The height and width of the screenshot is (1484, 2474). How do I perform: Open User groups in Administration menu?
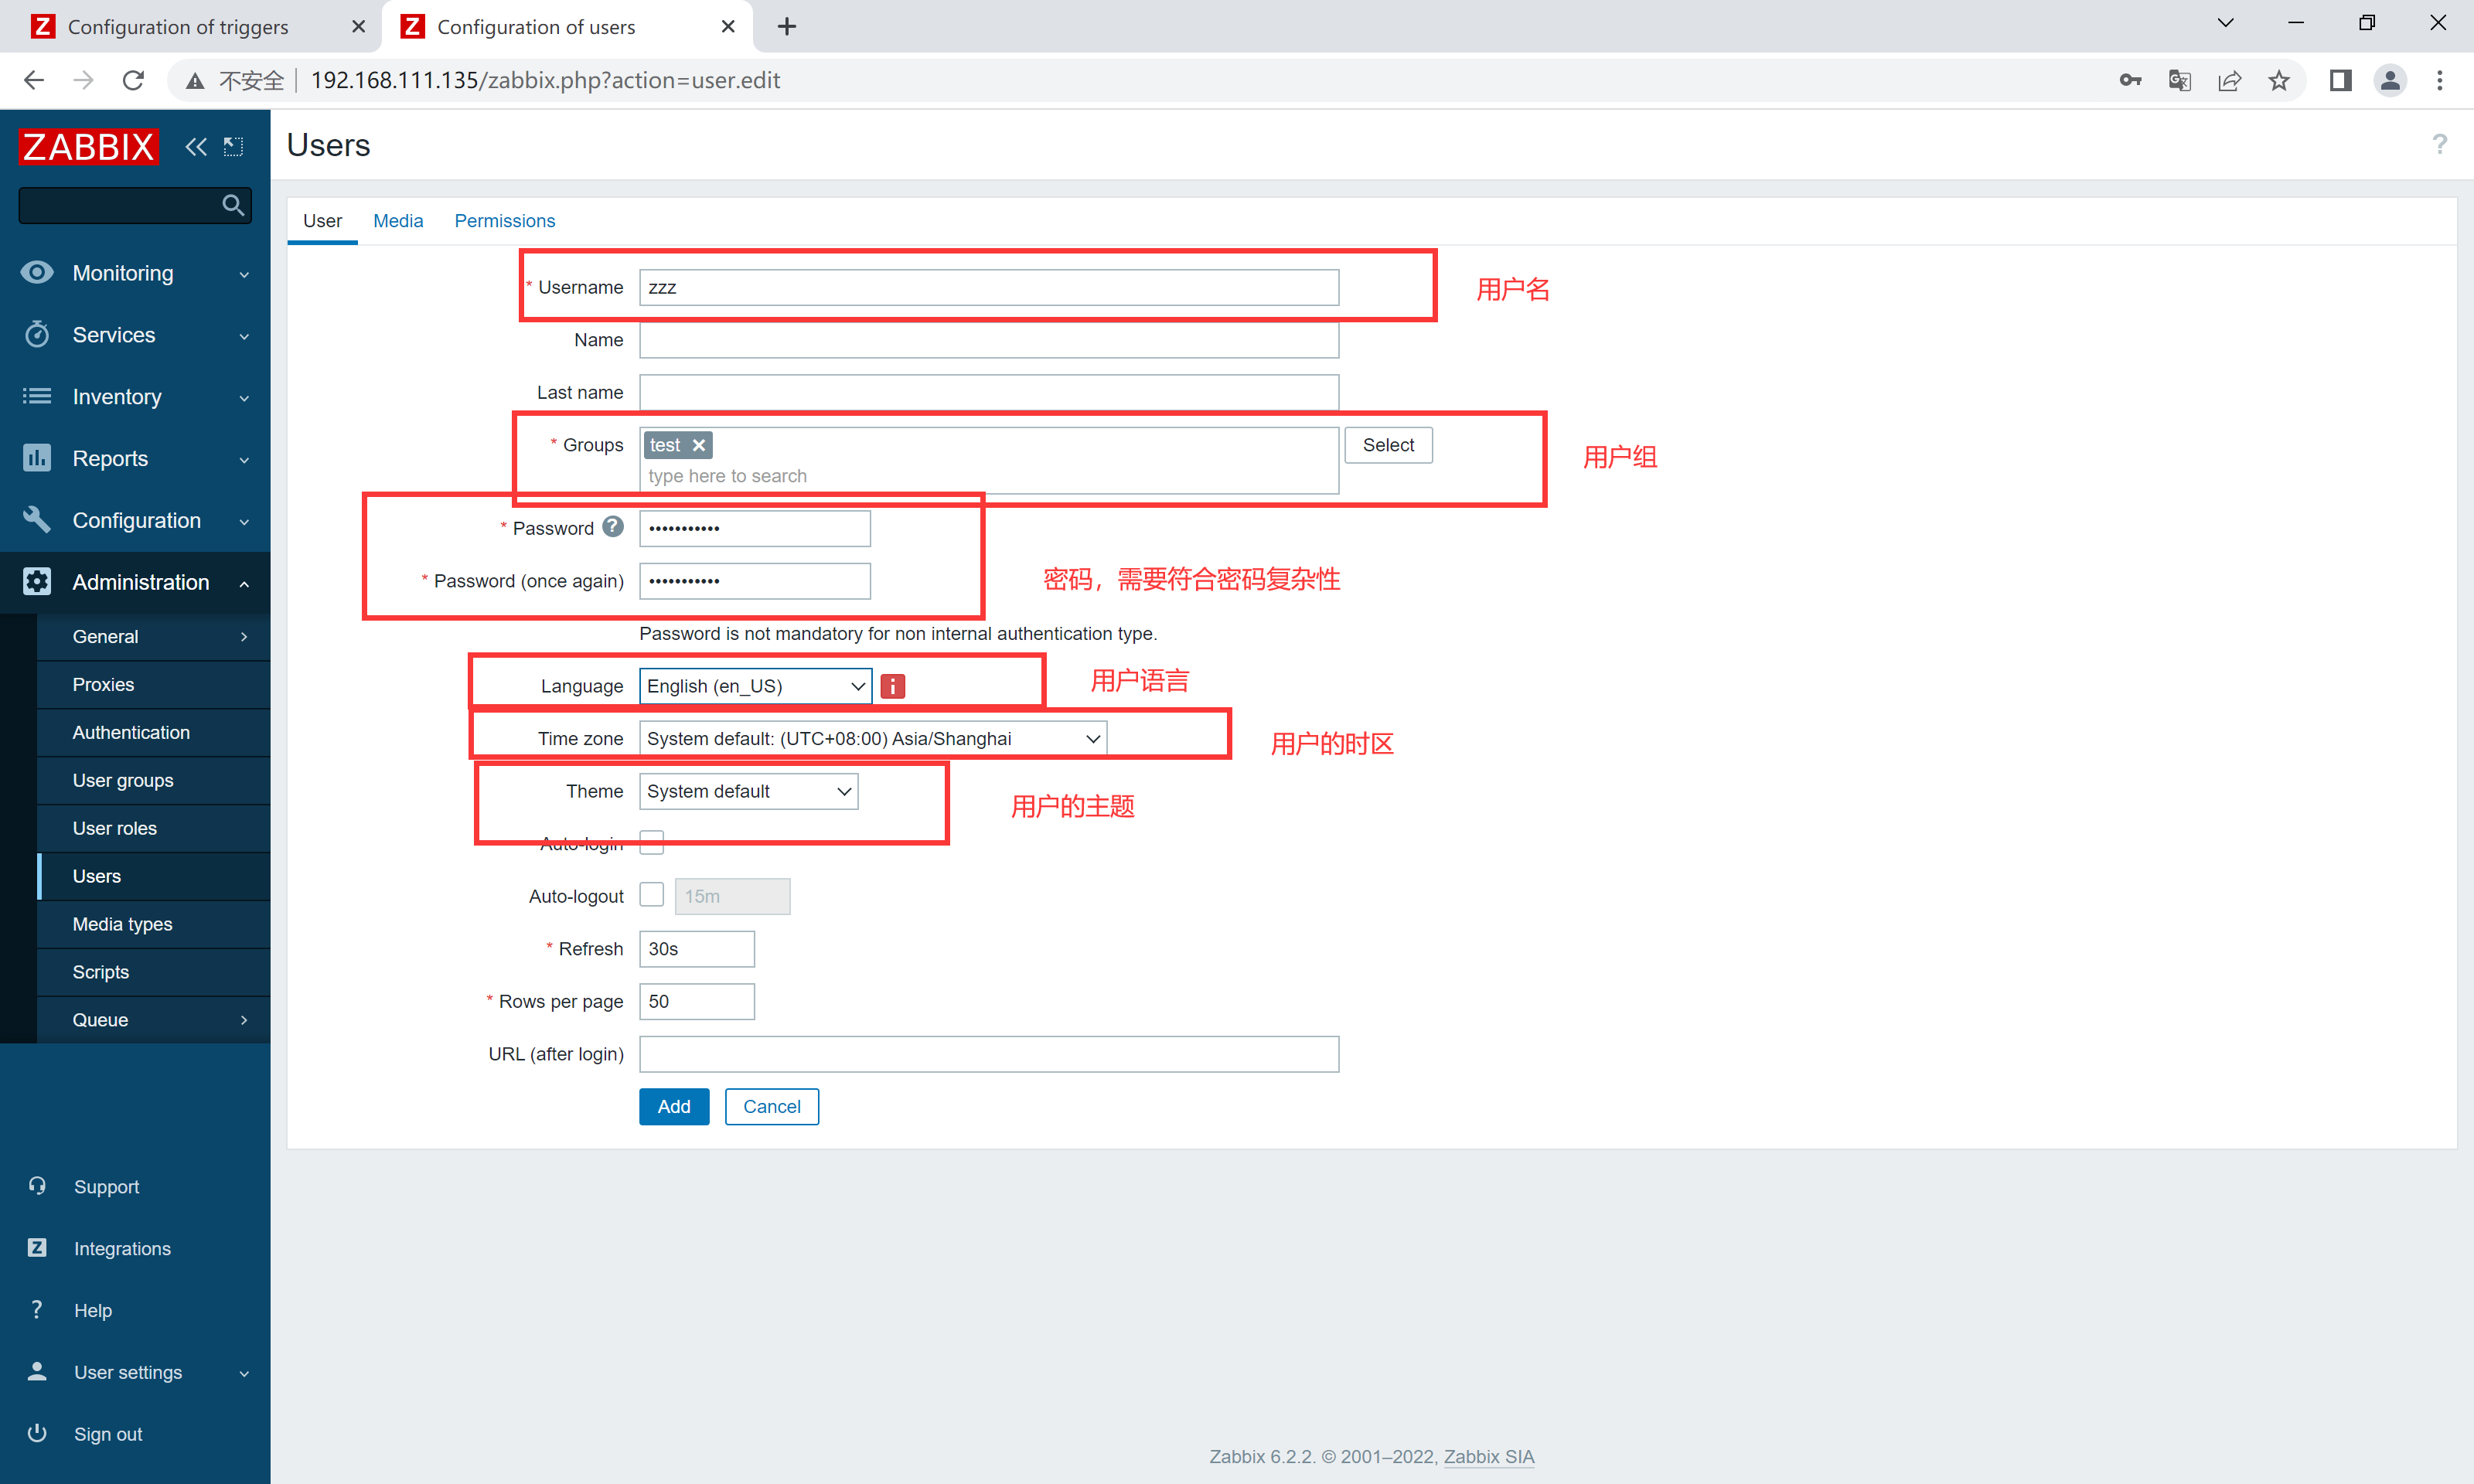154,781
